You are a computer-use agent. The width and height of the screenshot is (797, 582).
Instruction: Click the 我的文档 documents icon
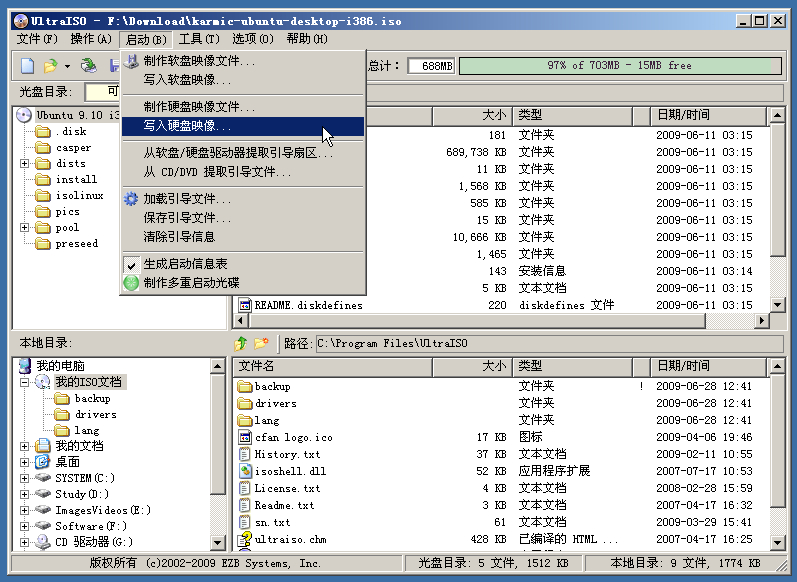click(43, 446)
